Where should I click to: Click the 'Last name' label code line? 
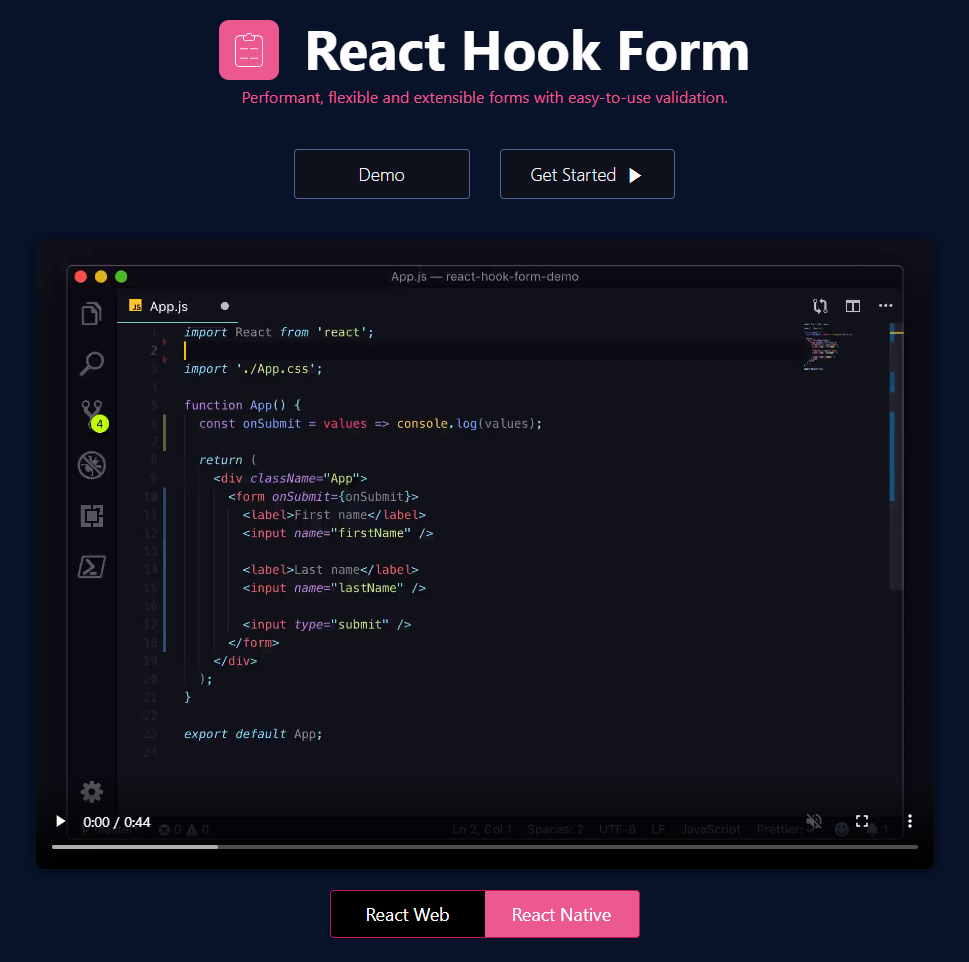click(x=331, y=570)
